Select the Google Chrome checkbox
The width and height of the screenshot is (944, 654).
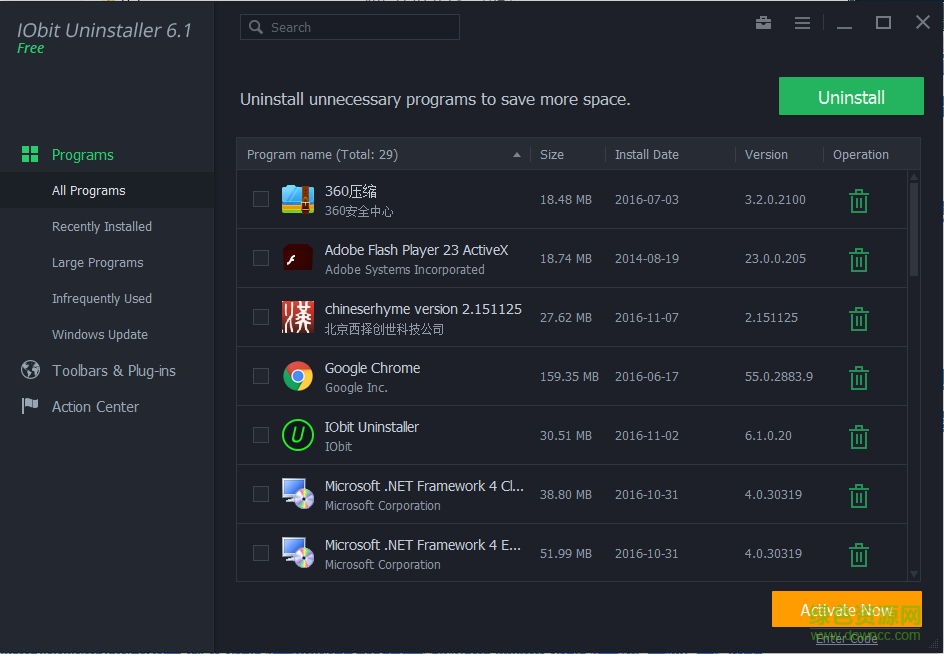point(260,377)
